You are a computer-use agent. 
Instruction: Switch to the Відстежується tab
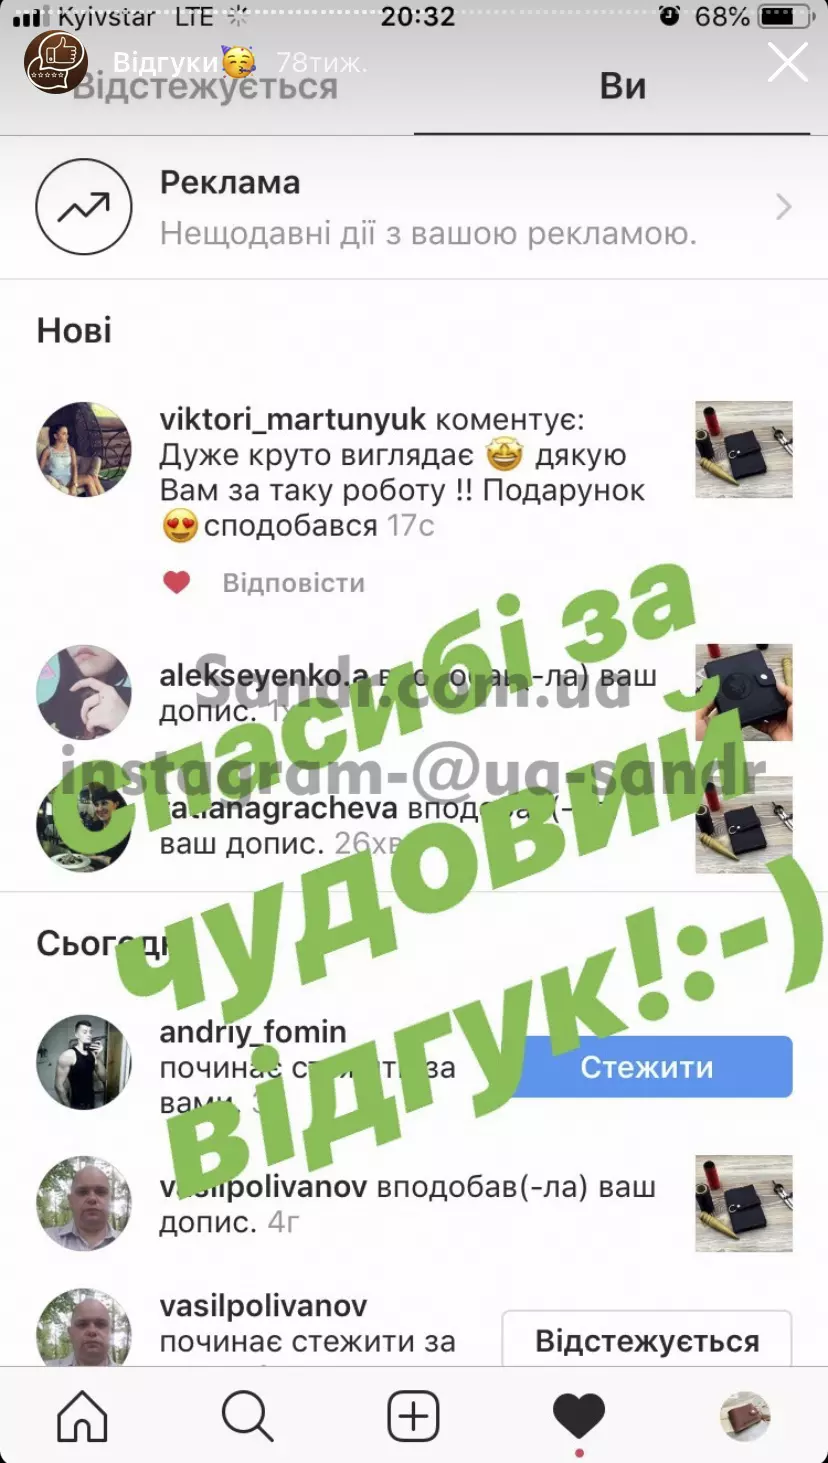(x=205, y=87)
